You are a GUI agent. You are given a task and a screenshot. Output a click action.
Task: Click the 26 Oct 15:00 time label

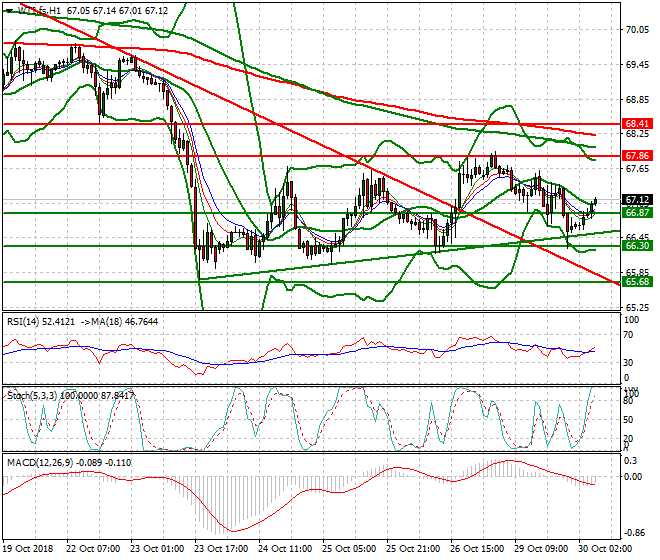tap(477, 549)
